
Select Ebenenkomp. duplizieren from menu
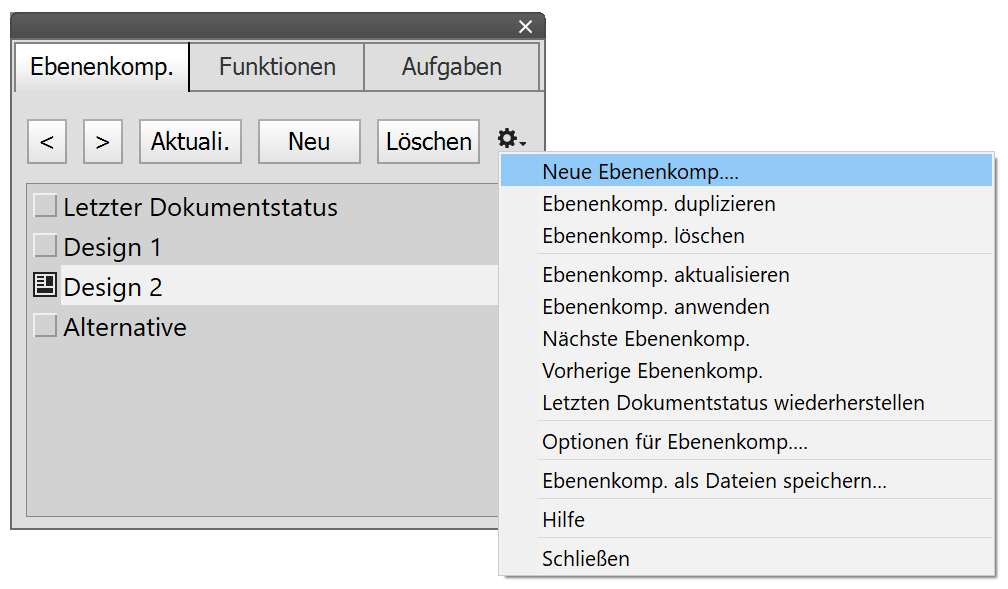pyautogui.click(x=658, y=204)
